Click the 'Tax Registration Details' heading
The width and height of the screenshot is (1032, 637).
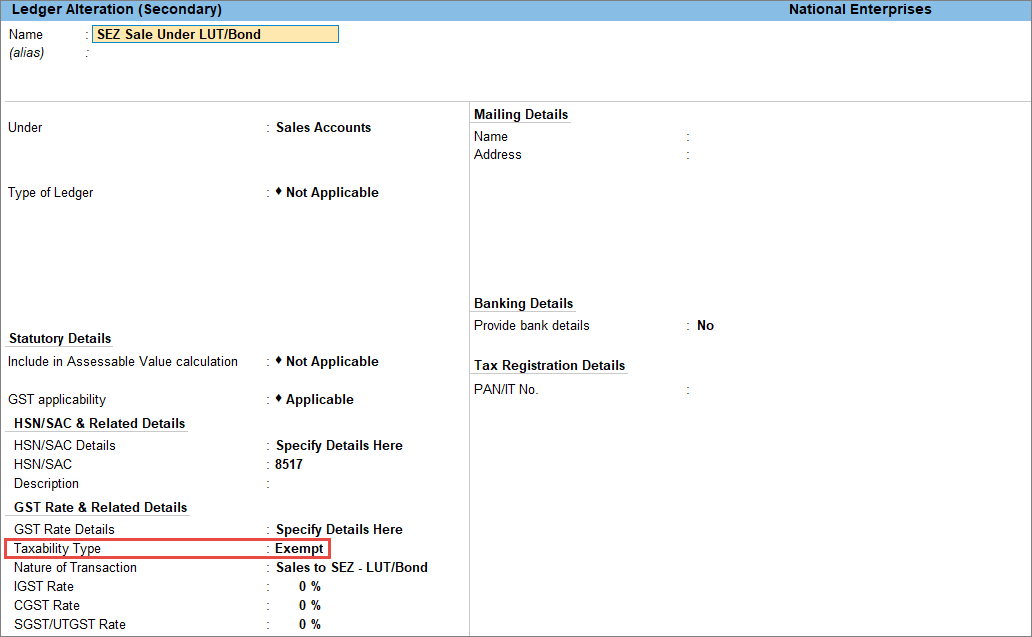(550, 366)
